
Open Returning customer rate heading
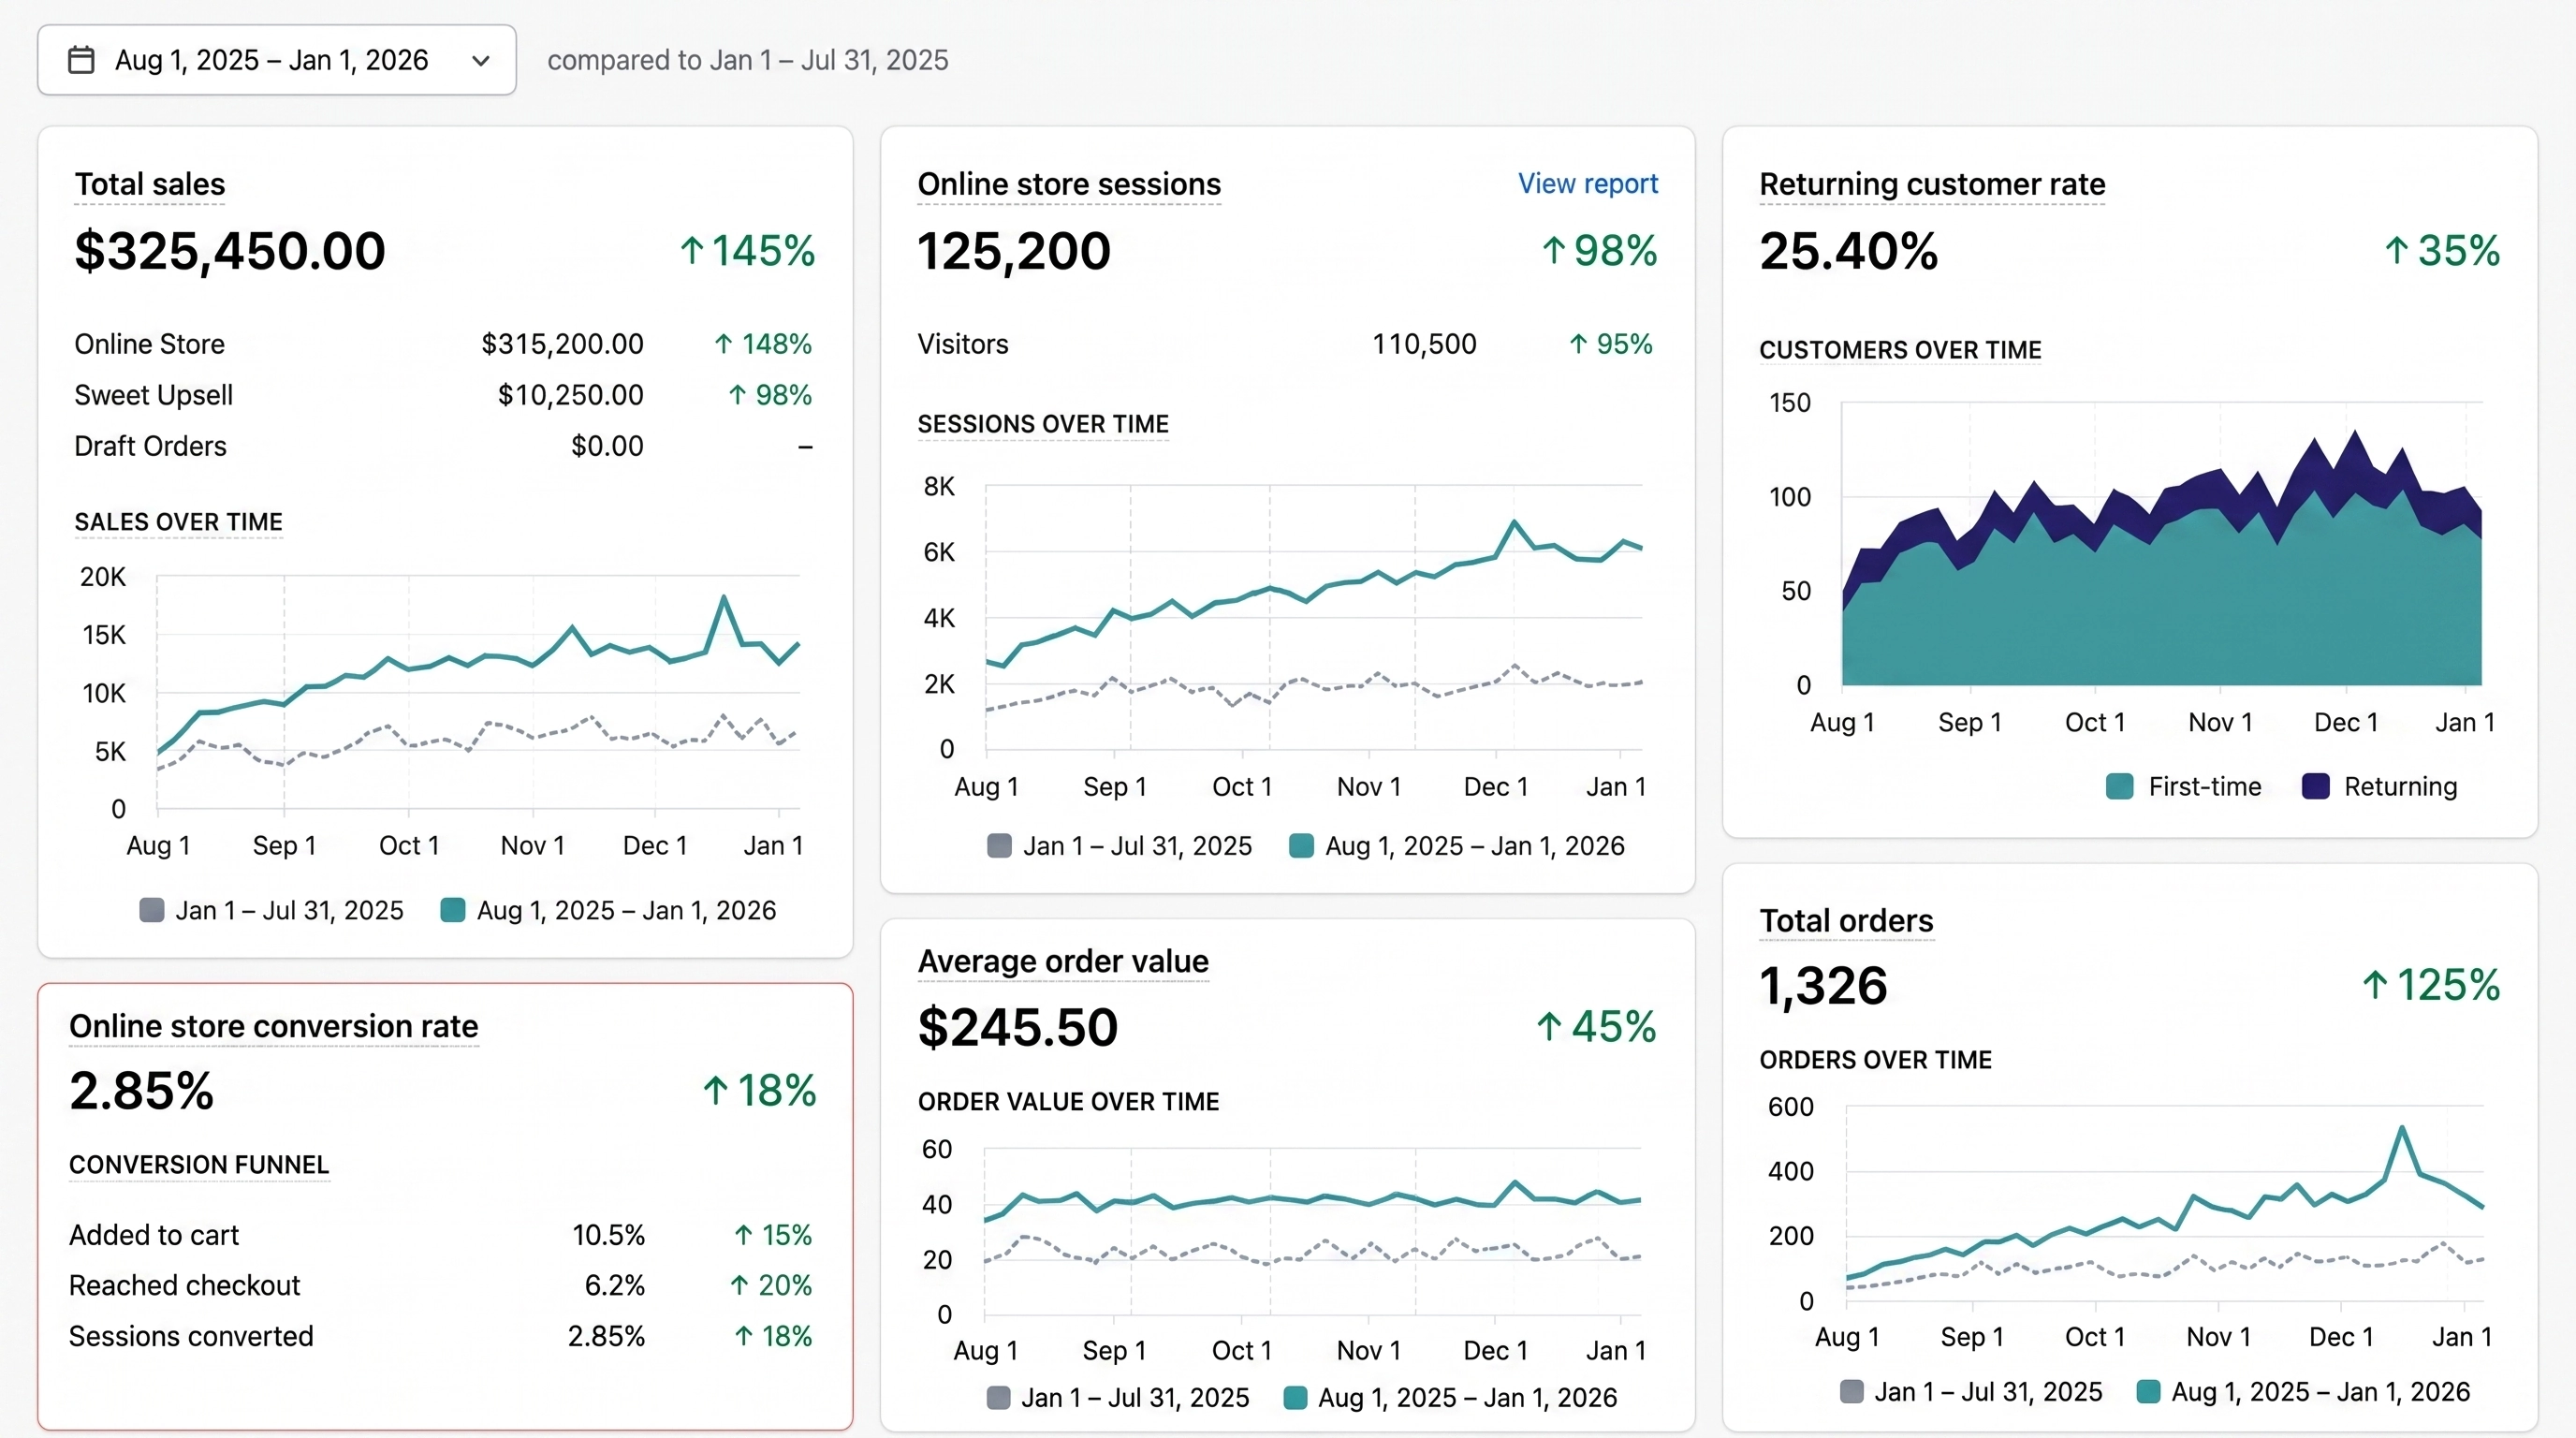coord(1932,185)
